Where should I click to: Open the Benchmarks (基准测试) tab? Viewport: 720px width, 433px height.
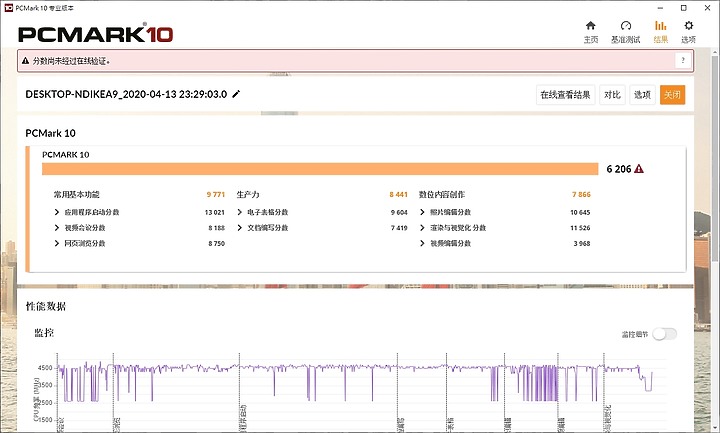click(x=625, y=32)
